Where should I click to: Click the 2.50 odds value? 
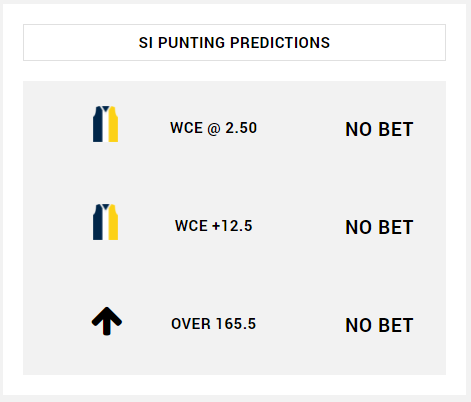241,128
